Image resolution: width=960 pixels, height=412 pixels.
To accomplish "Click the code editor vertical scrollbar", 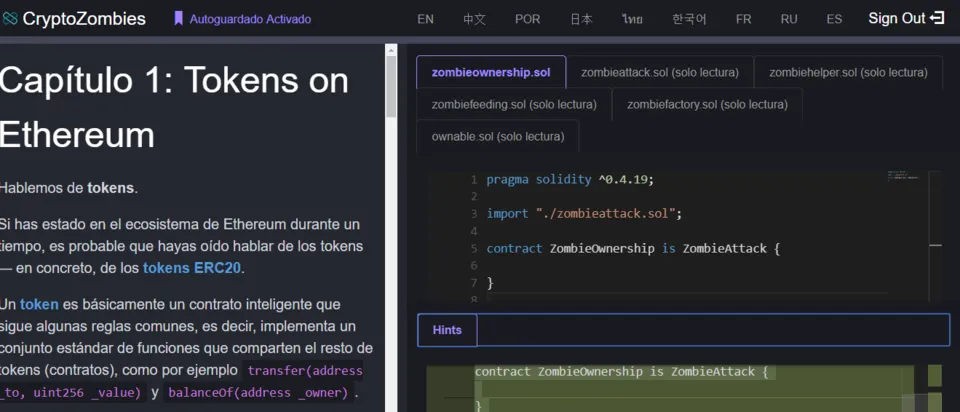I will click(x=935, y=236).
